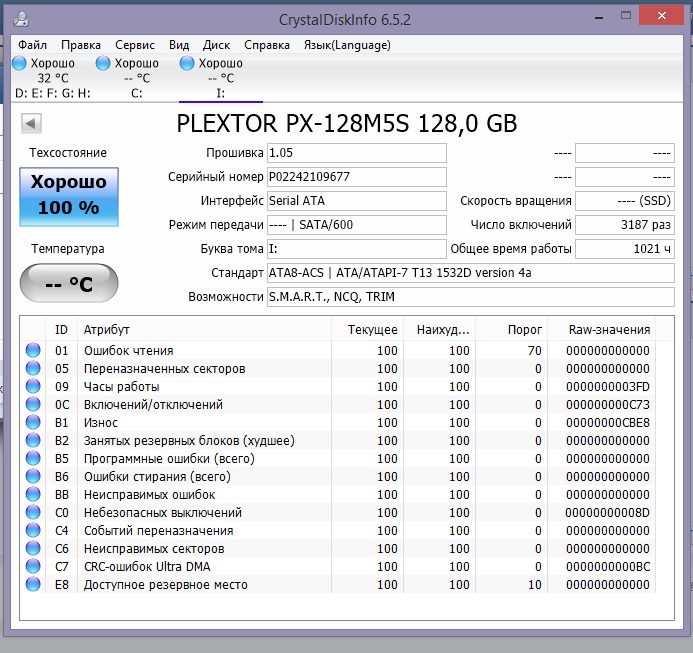Viewport: 693px width, 653px height.
Task: Click status icon of row 01 Ошибок чтения
Action: (33, 350)
